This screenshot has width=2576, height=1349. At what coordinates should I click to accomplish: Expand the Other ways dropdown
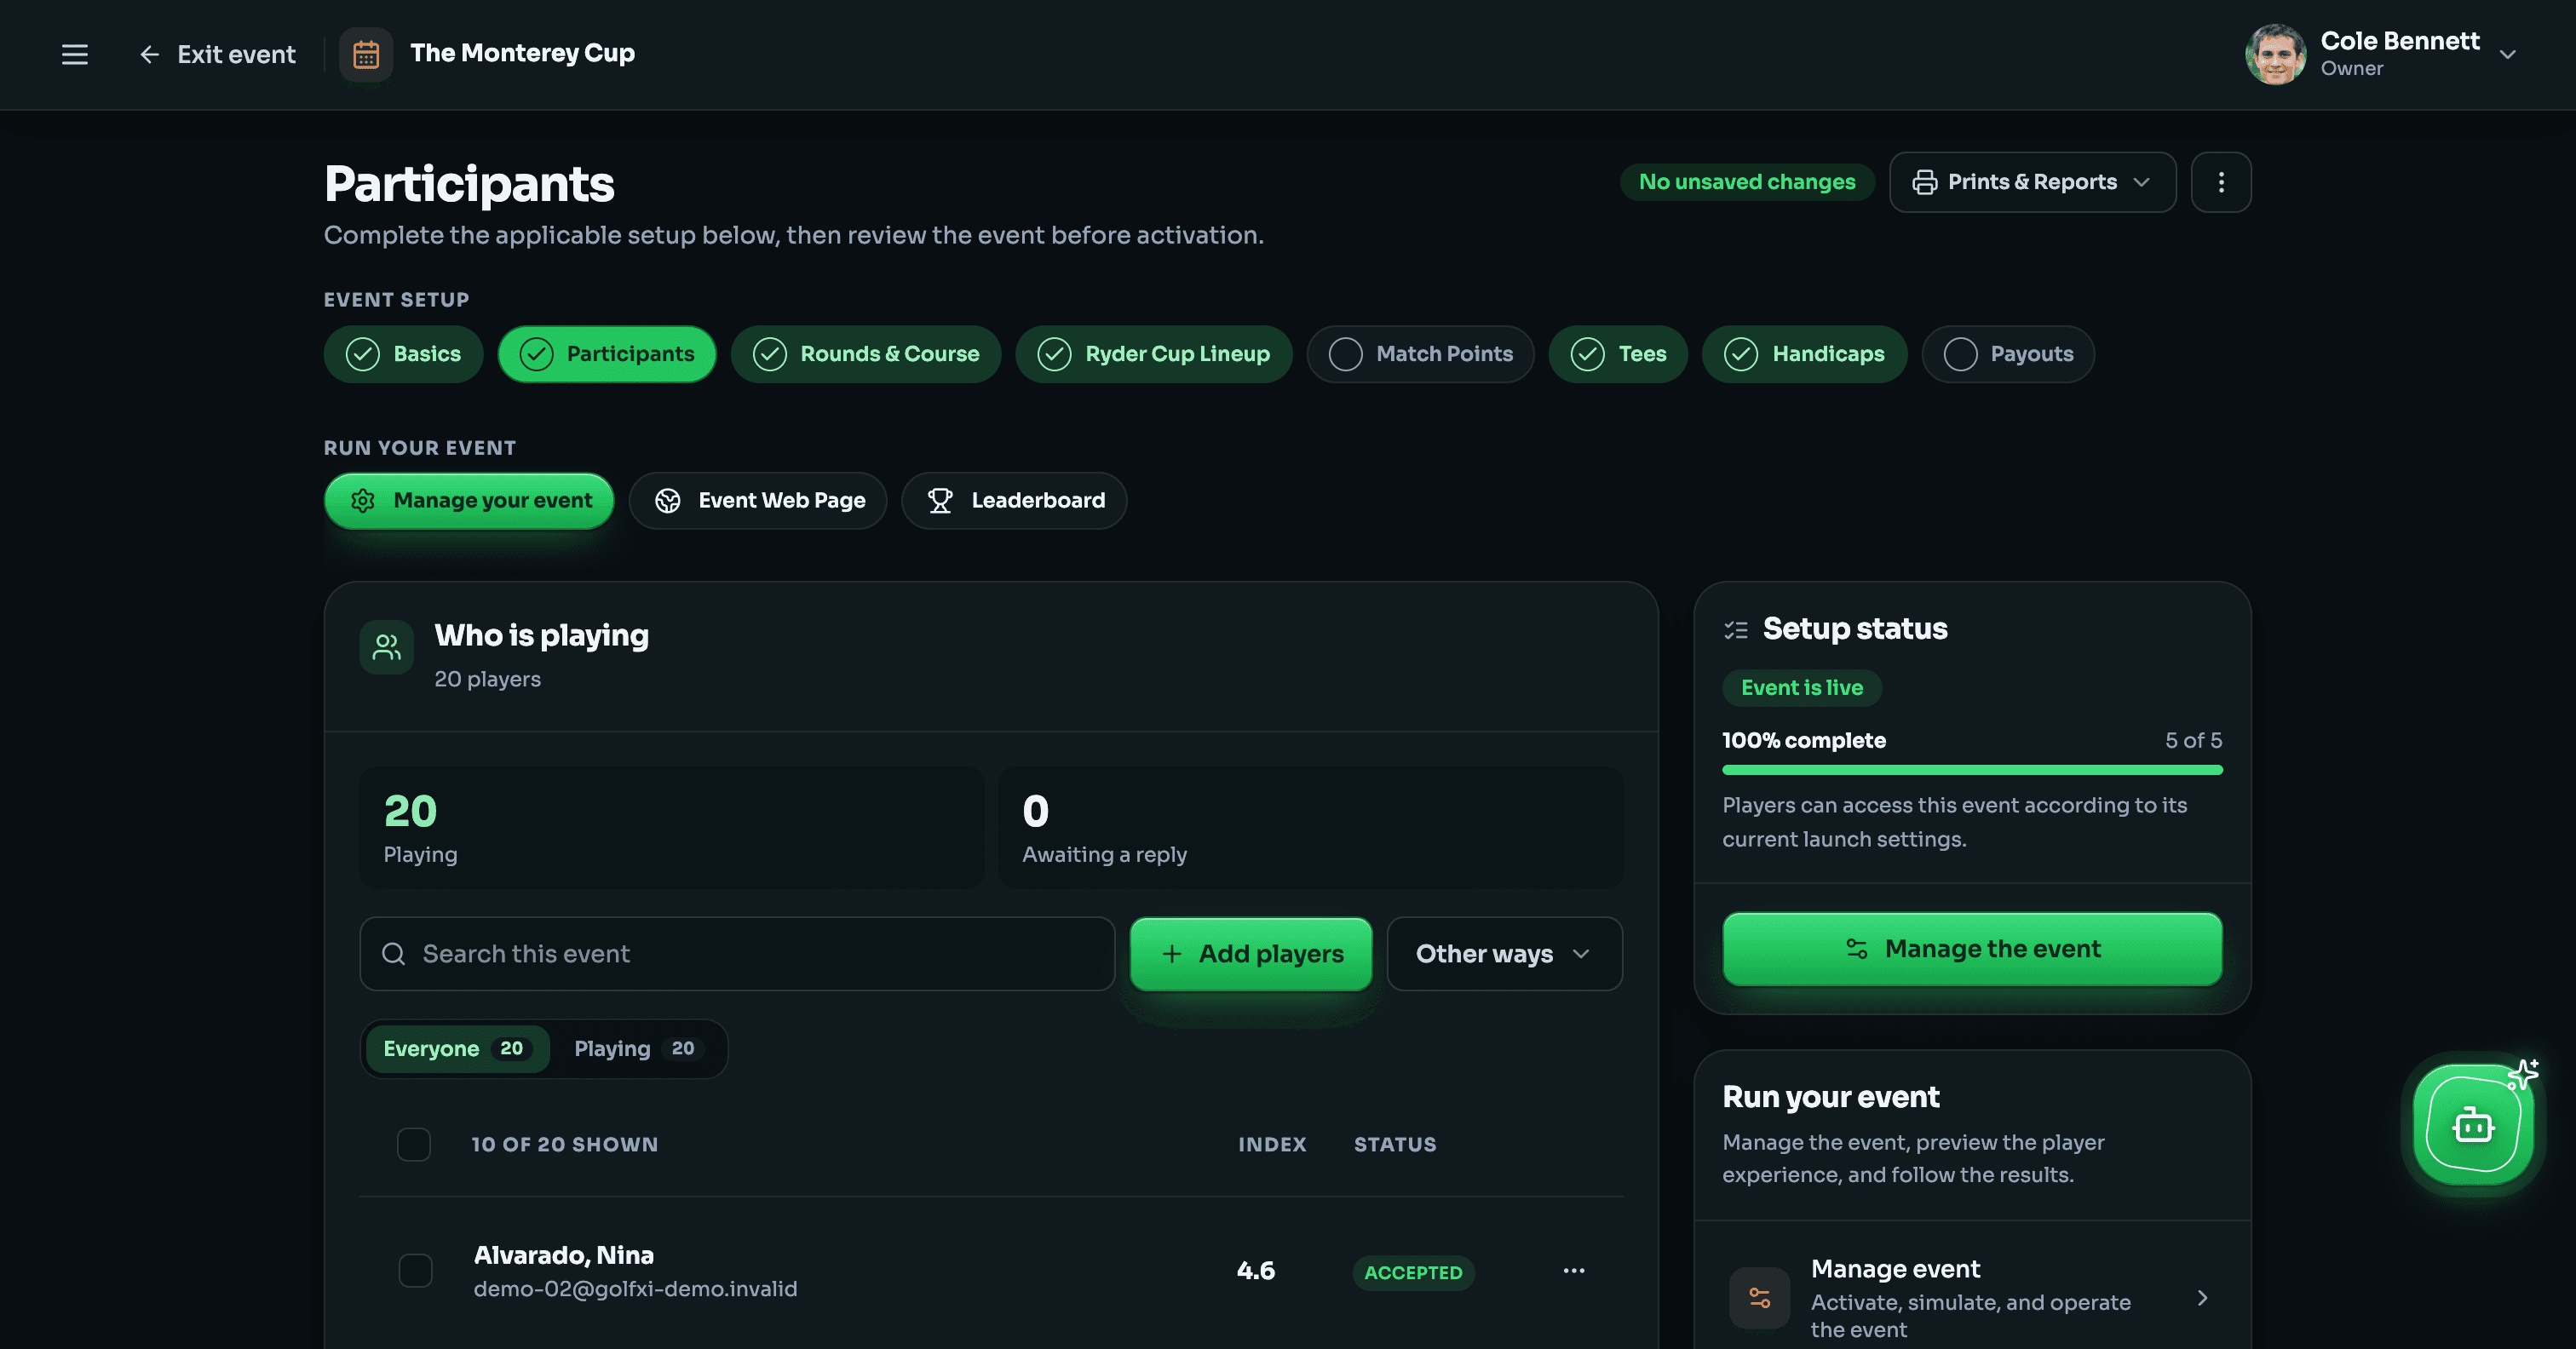point(1504,954)
